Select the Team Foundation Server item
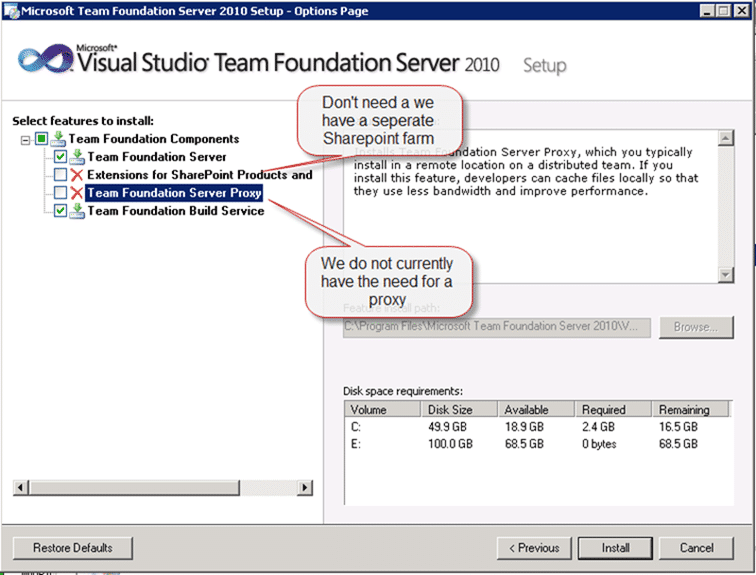The height and width of the screenshot is (575, 756). 157,157
